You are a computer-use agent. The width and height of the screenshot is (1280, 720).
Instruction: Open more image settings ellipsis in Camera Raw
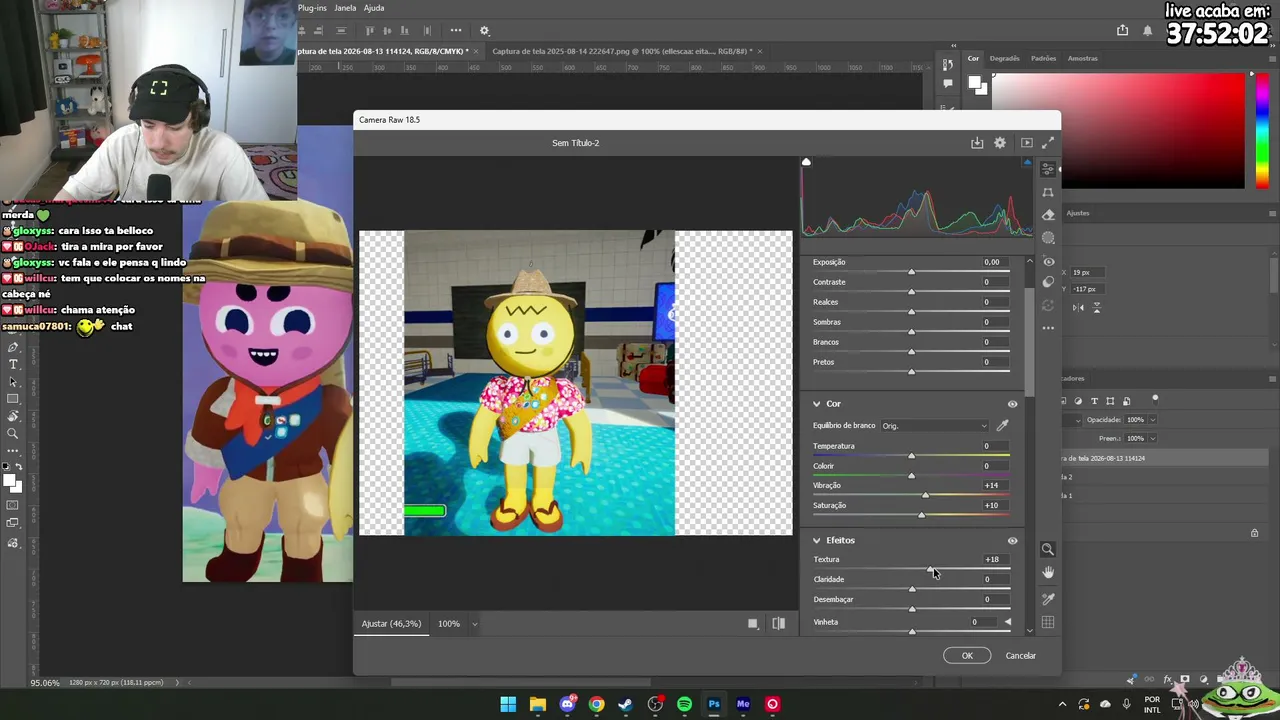[x=1048, y=328]
